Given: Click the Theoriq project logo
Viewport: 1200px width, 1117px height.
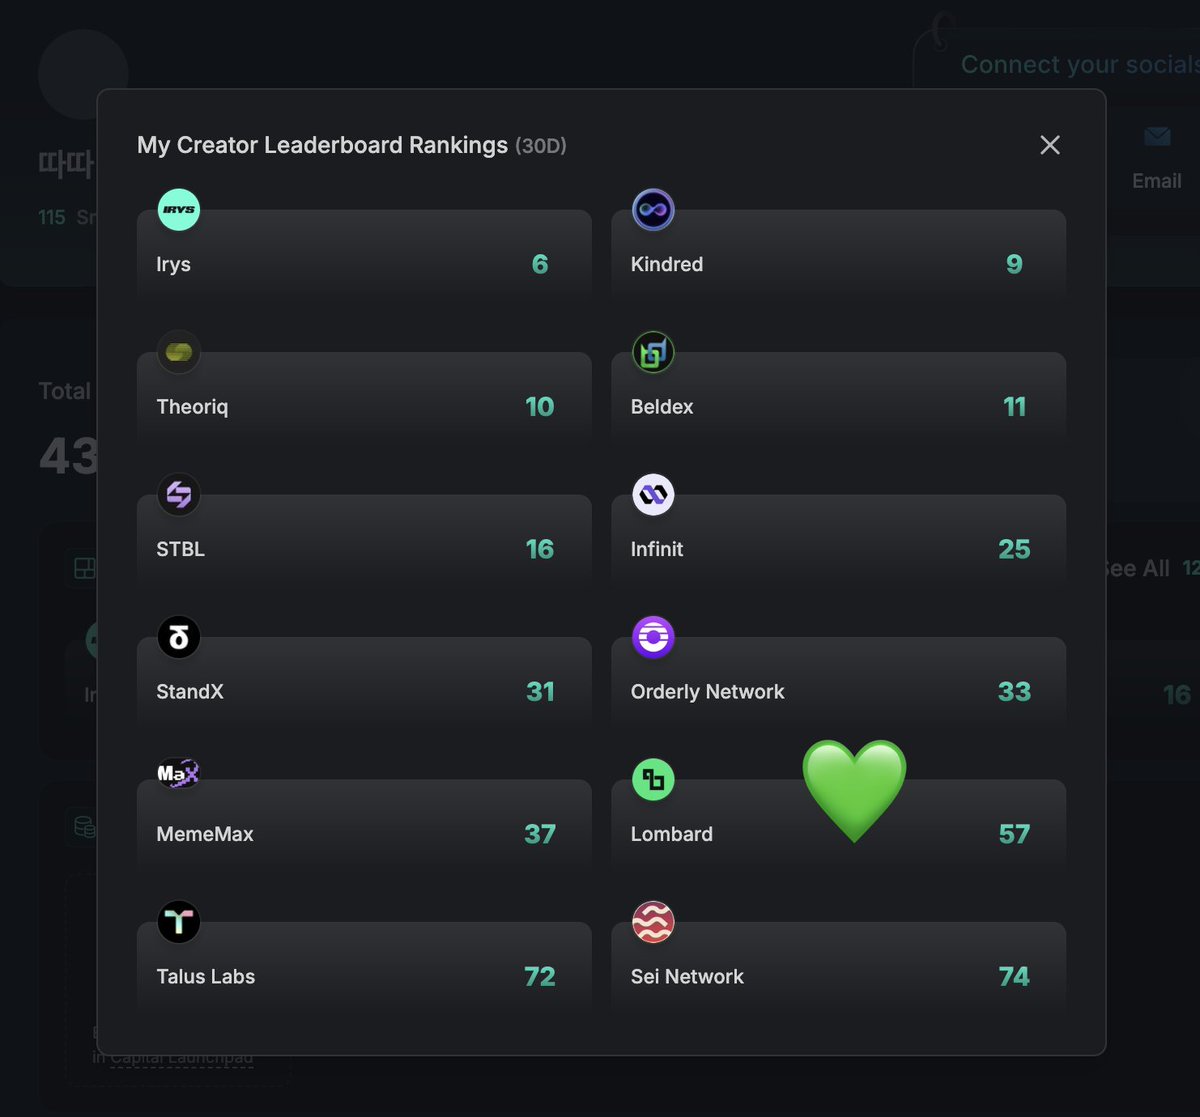Looking at the screenshot, I should point(179,352).
